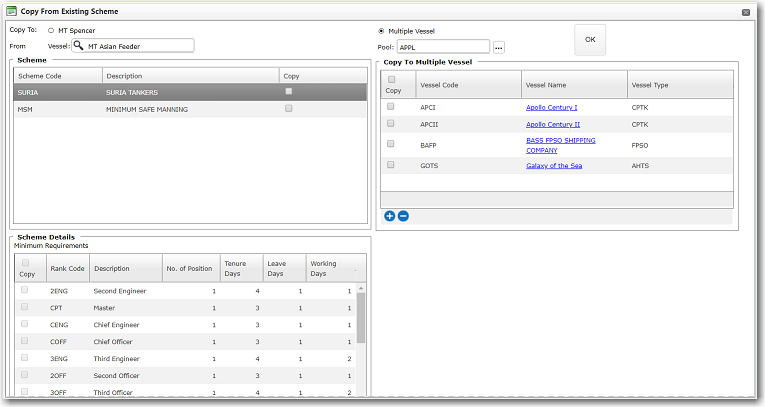The width and height of the screenshot is (765, 407).
Task: Select the MT Spencer radio button
Action: pyautogui.click(x=51, y=31)
